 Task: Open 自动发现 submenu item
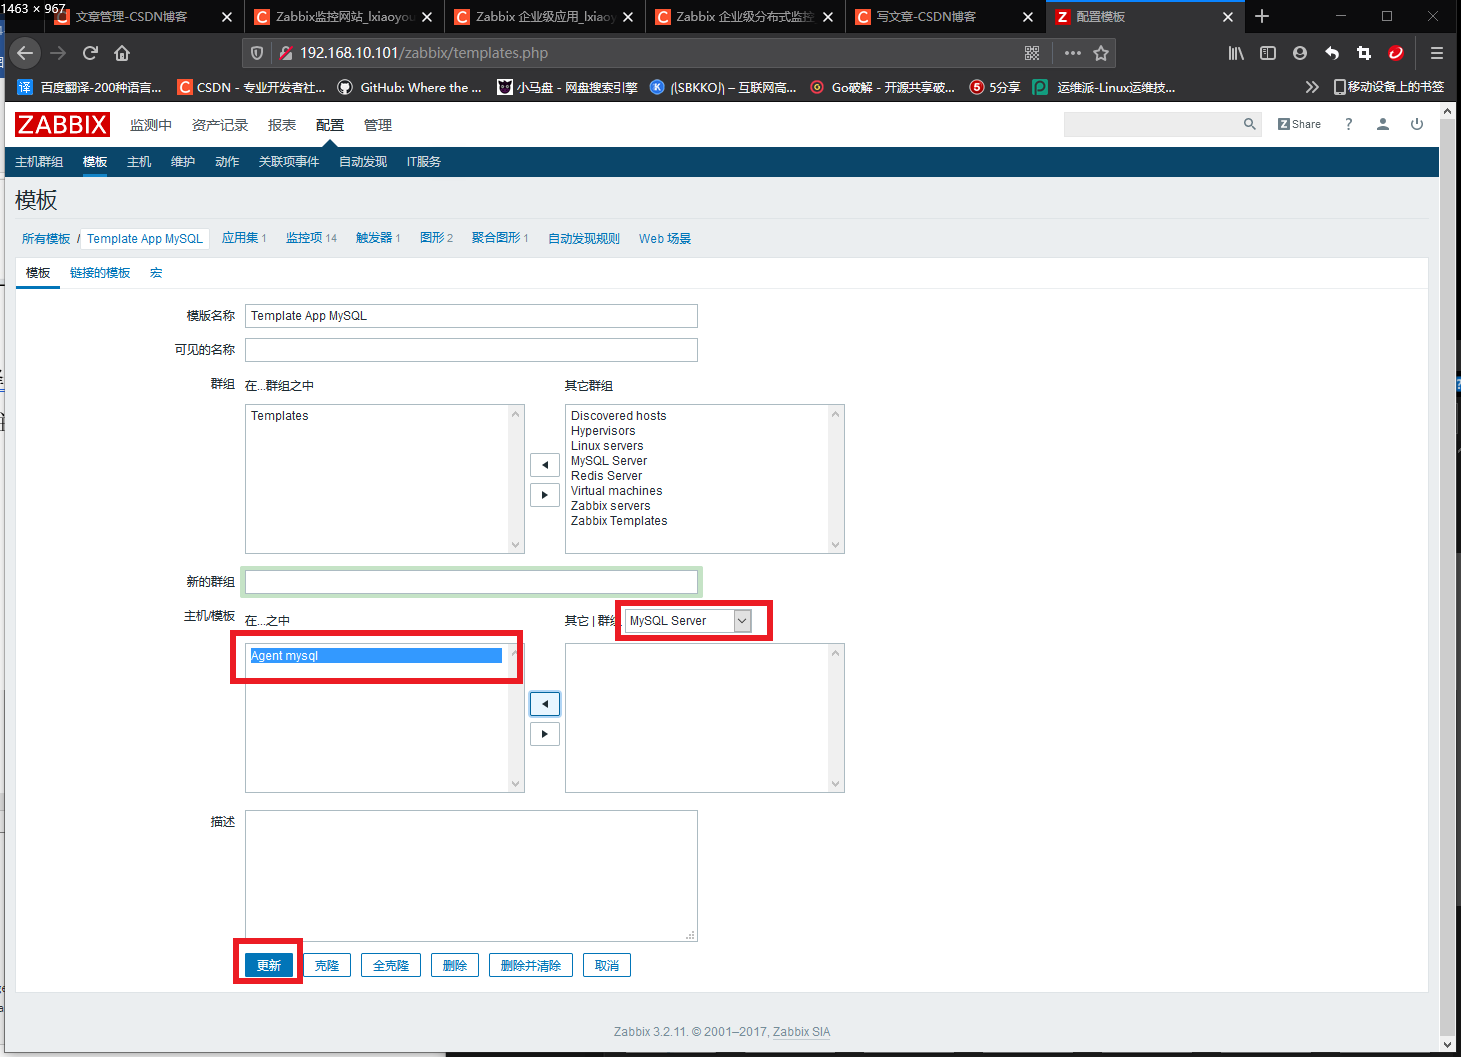[x=363, y=162]
